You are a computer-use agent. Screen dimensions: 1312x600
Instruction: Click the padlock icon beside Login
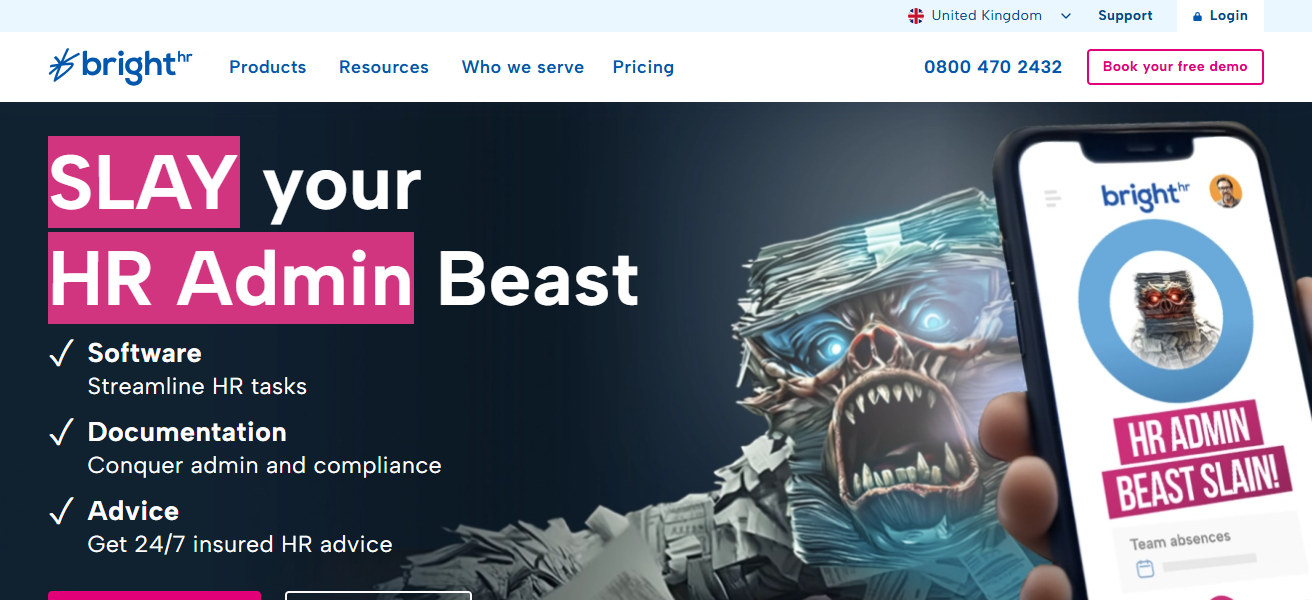click(x=1198, y=16)
